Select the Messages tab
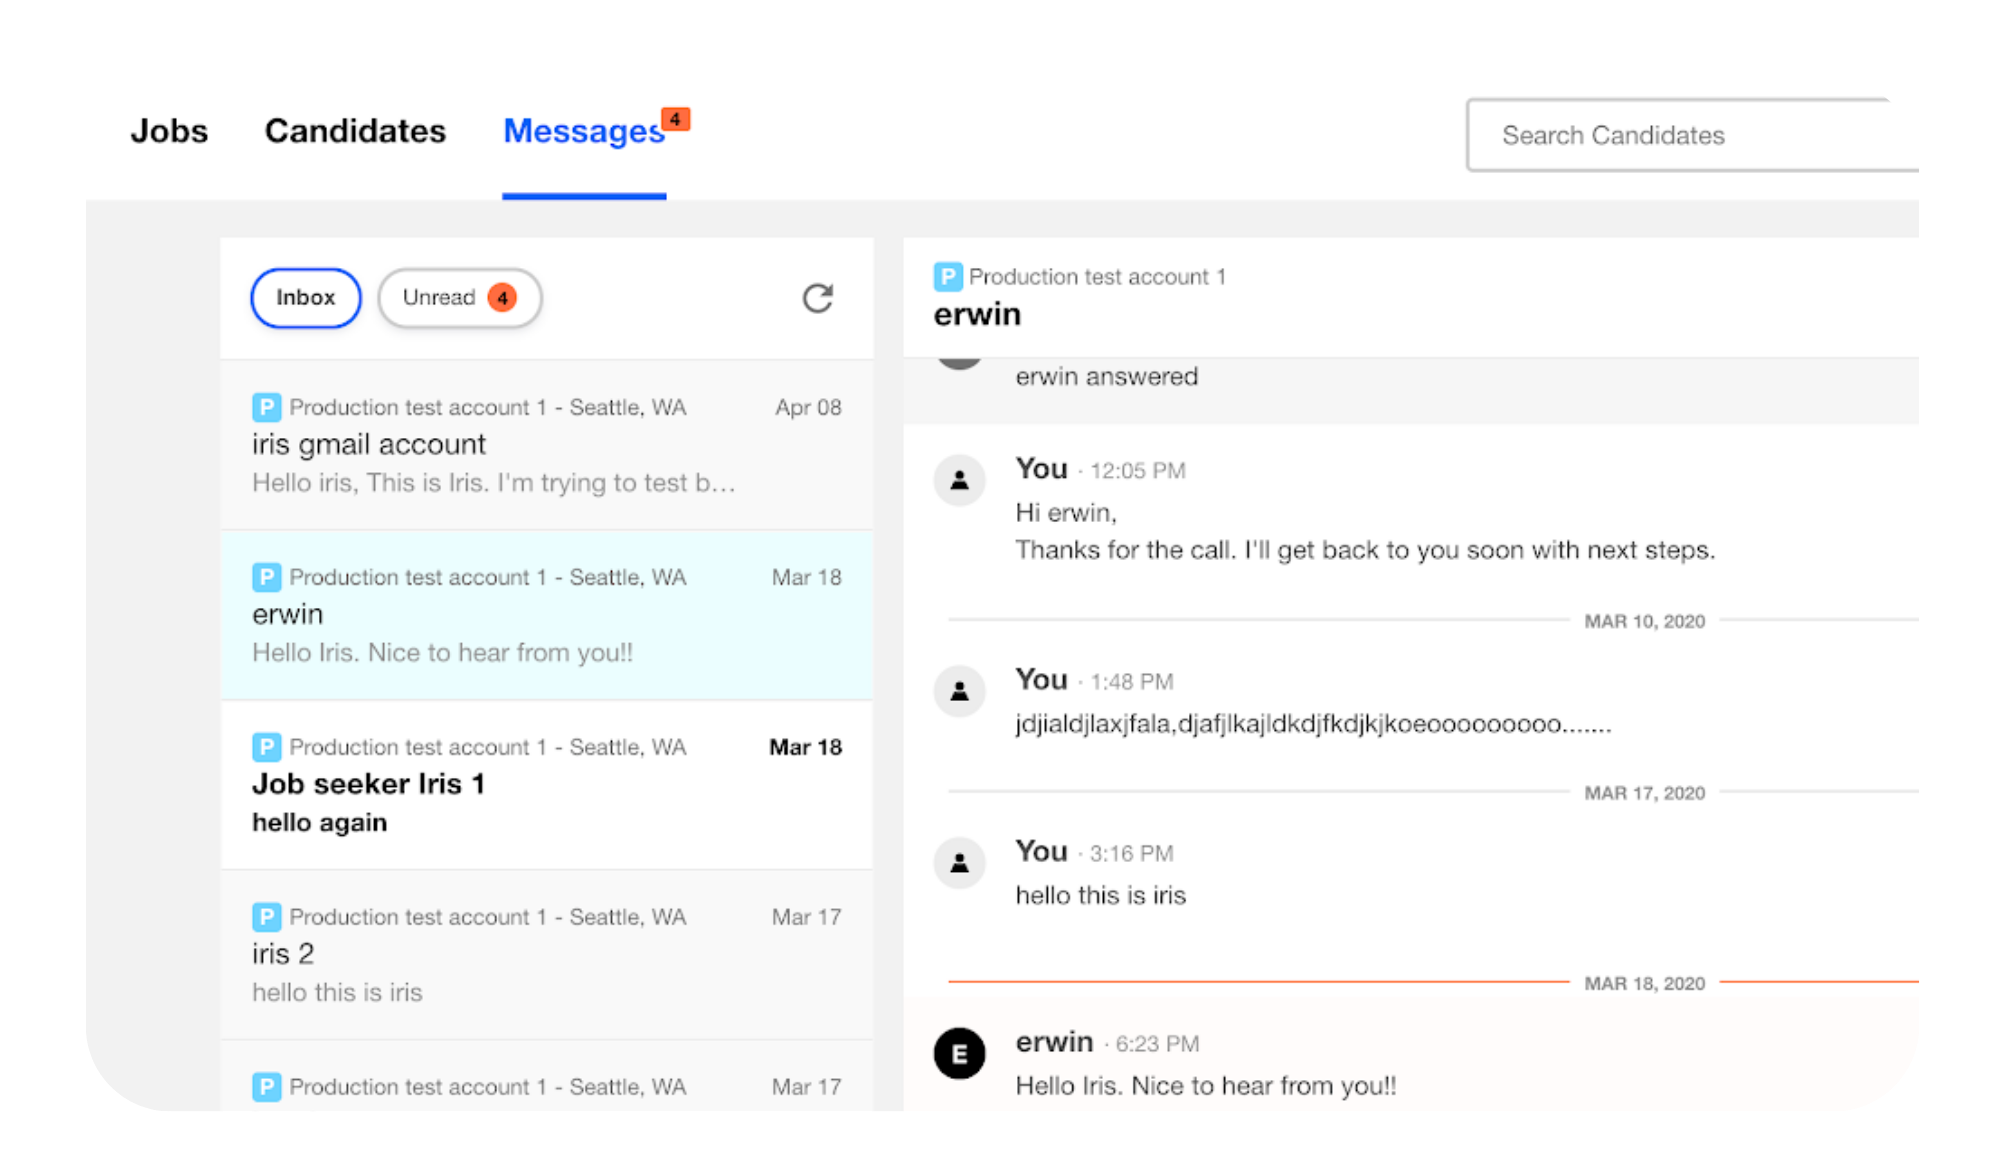 pyautogui.click(x=584, y=131)
